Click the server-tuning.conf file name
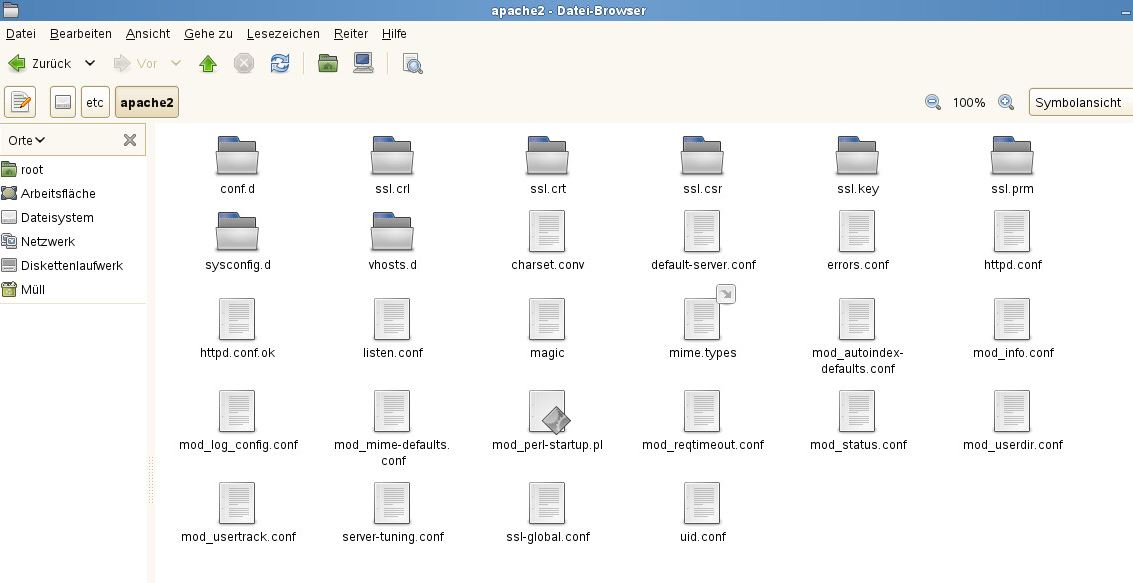Screen dimensions: 1133x583 pyautogui.click(x=393, y=537)
